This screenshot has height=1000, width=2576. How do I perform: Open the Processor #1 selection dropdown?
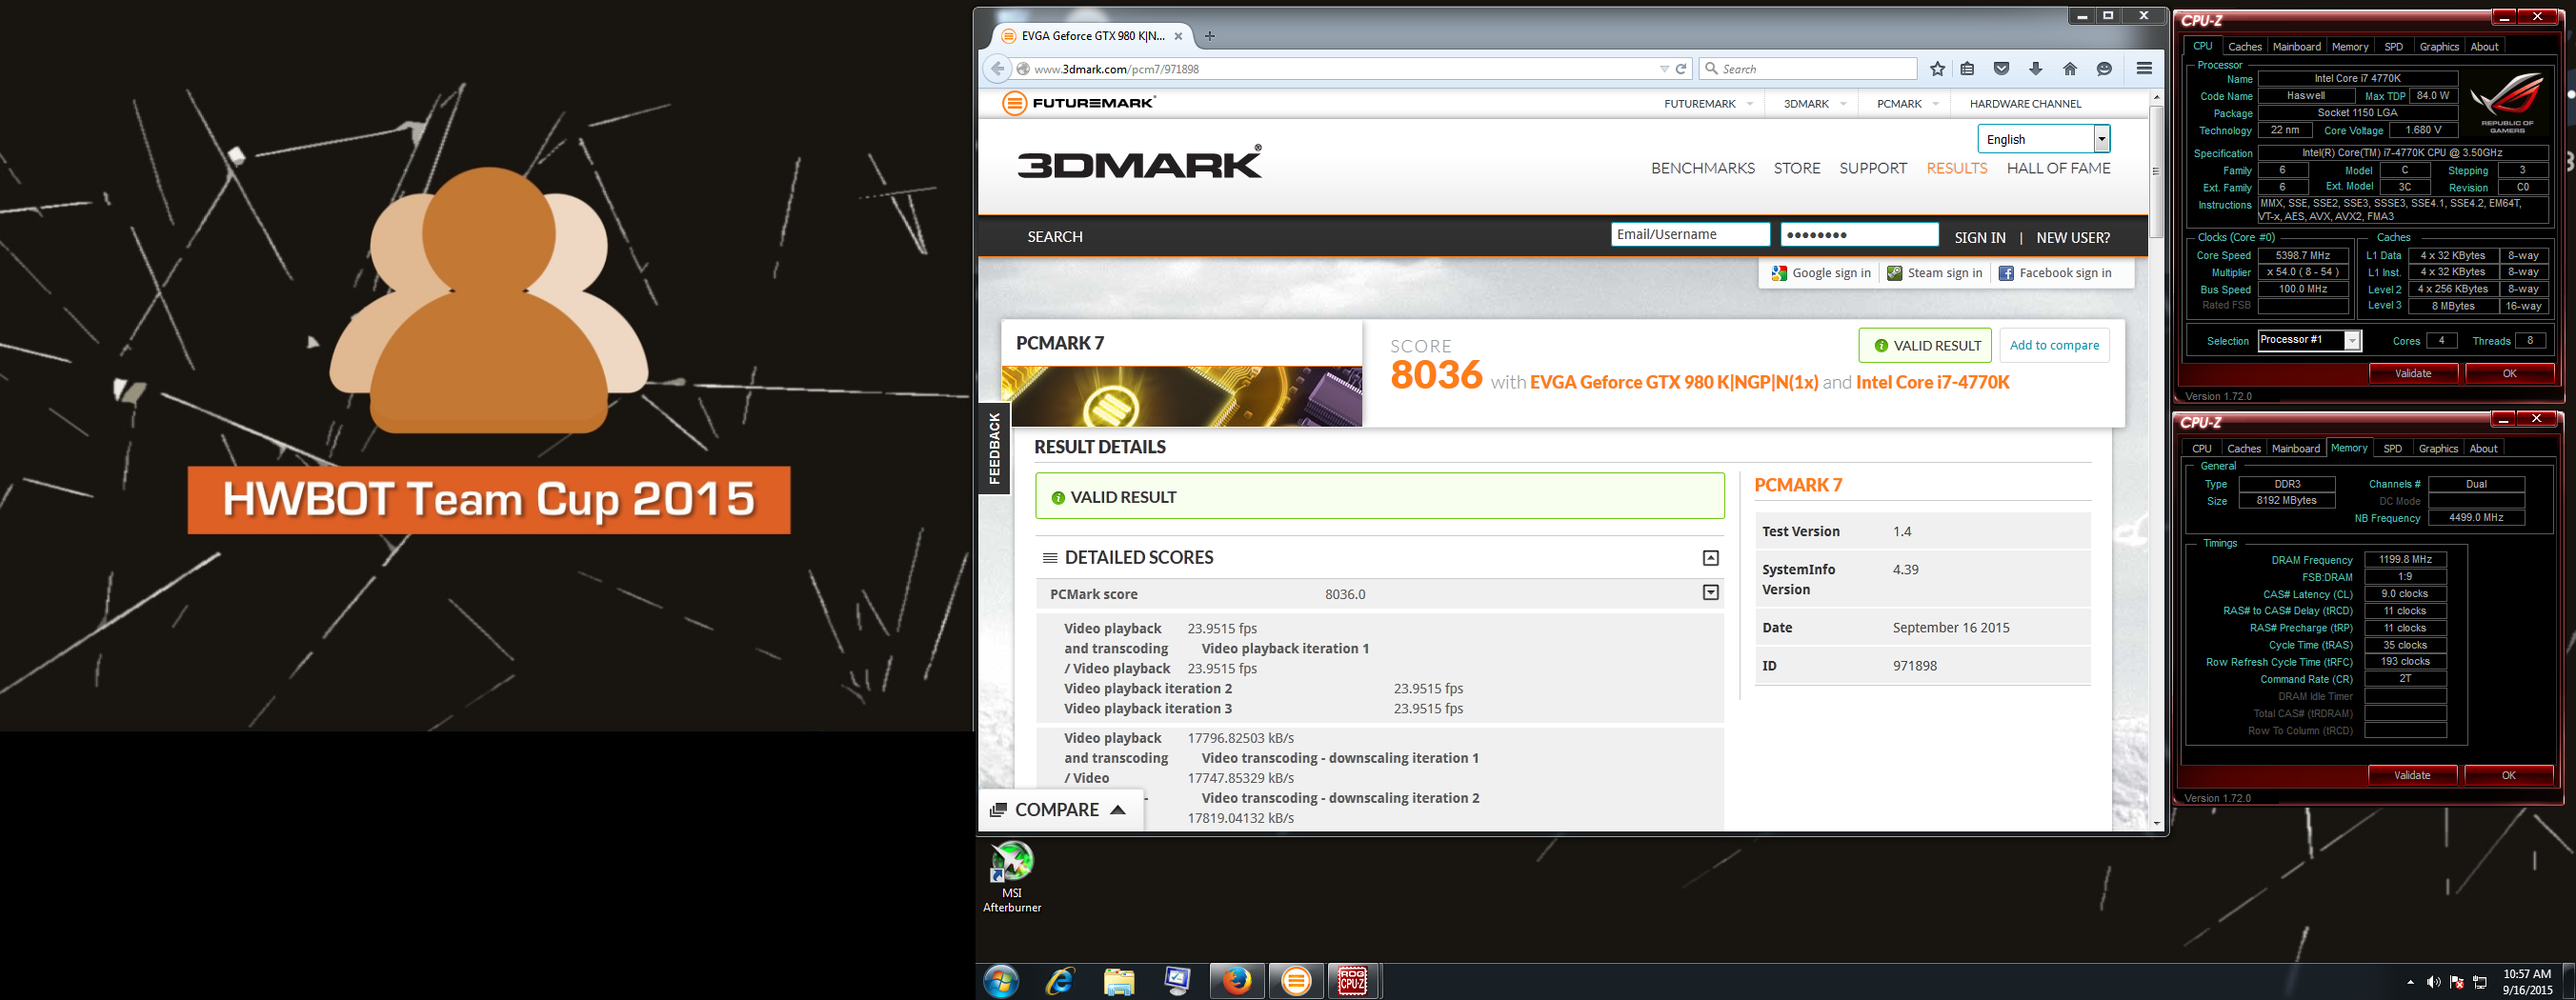(x=2310, y=340)
